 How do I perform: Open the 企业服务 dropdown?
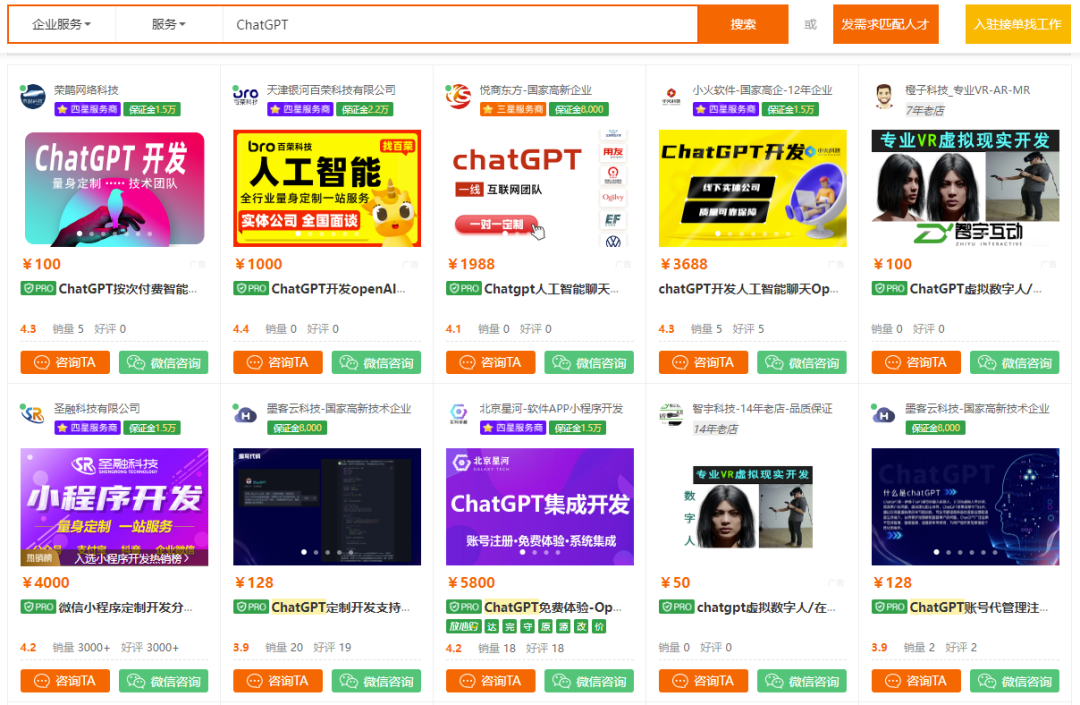click(61, 25)
